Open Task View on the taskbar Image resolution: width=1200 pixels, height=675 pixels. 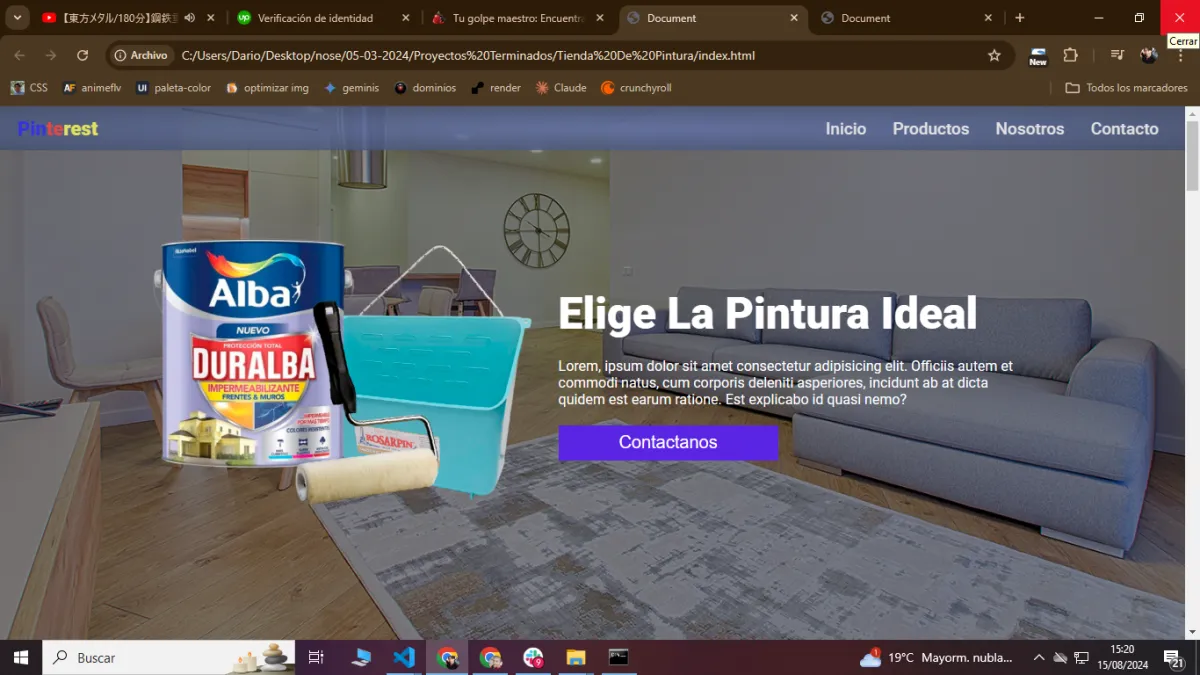(316, 658)
